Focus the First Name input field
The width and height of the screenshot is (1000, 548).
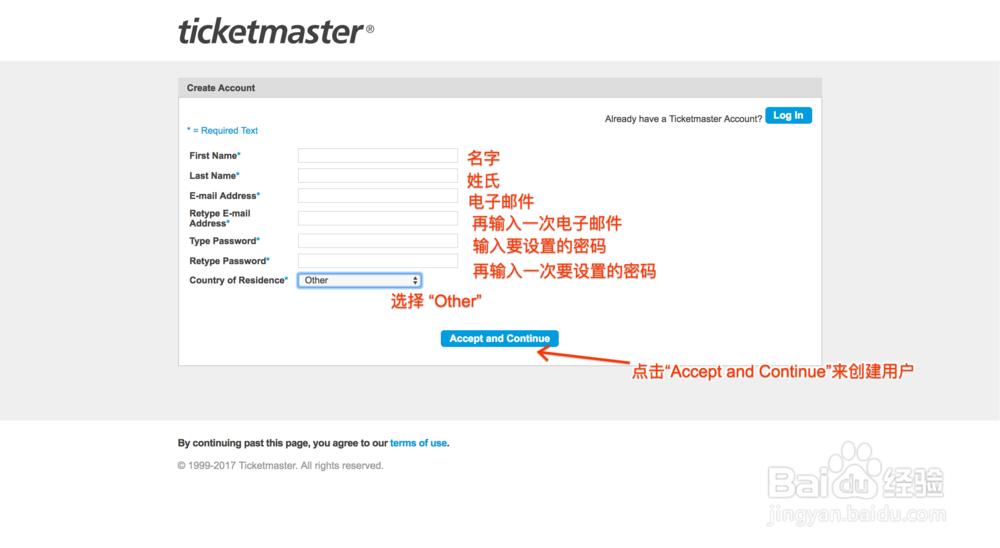click(378, 155)
